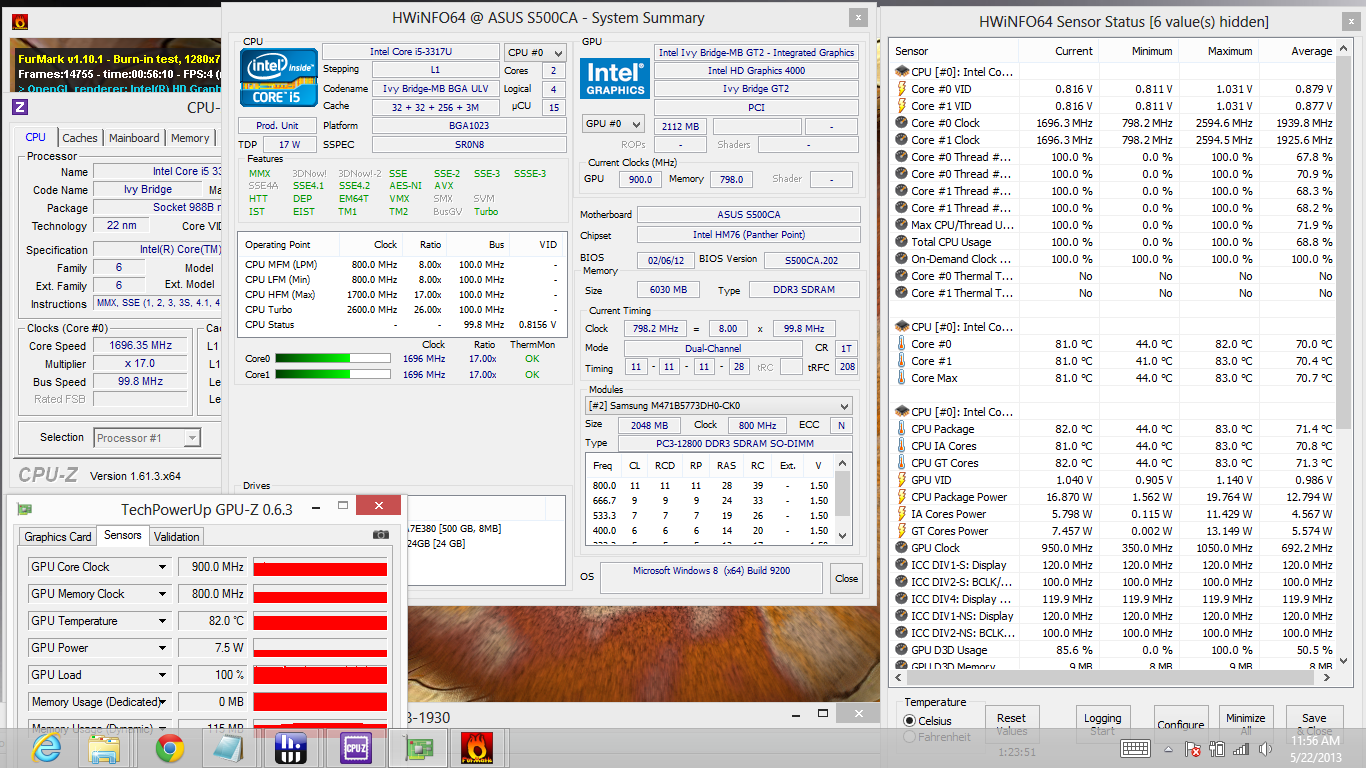
Task: Click the CPU-Z purple Z logo icon
Action: point(20,107)
